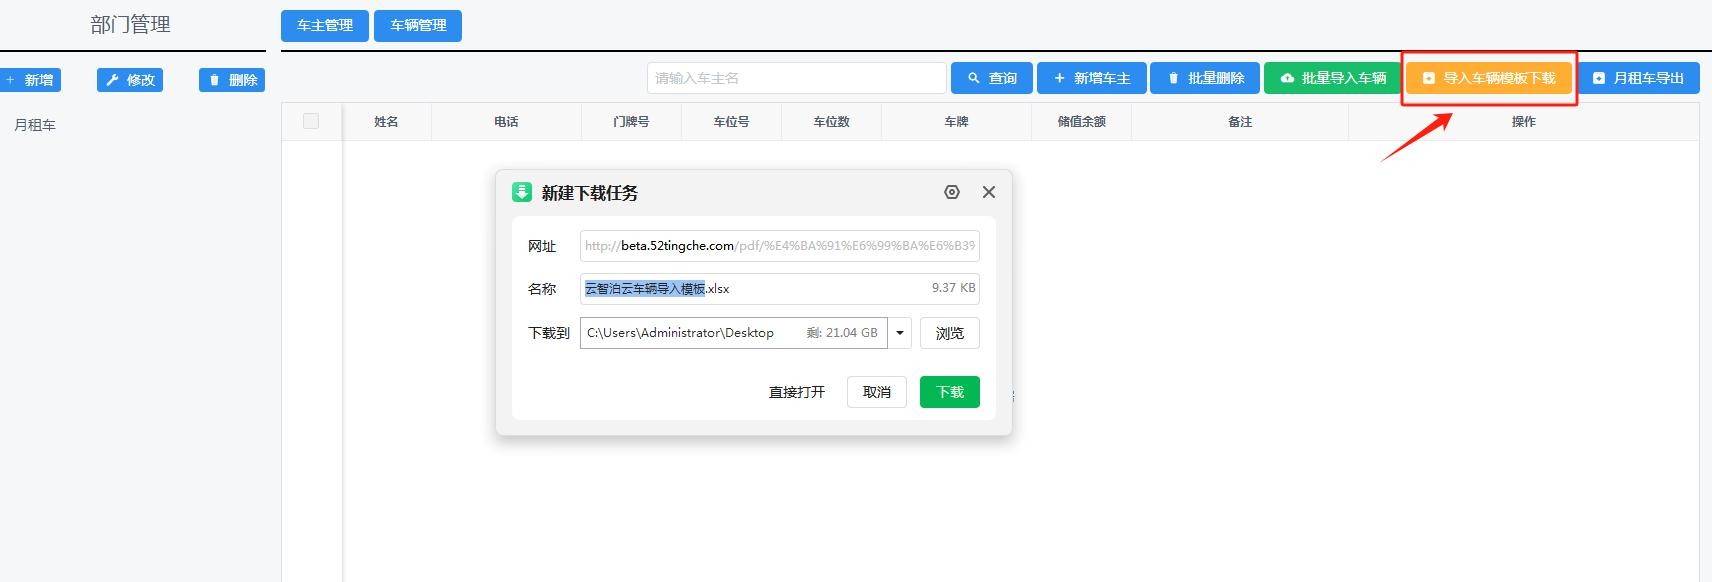Click the 车位号 column header
The image size is (1712, 582).
coord(731,122)
